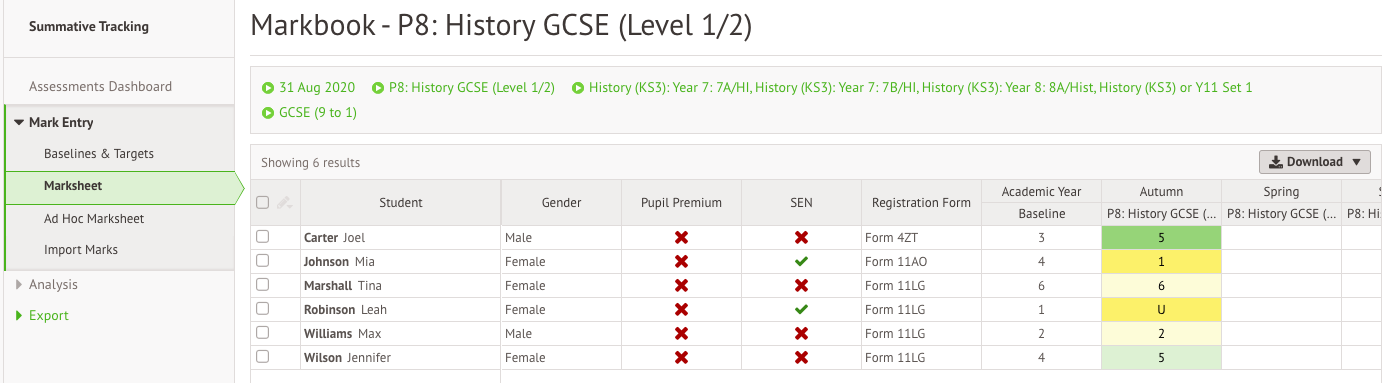Click Jennifer Wilson's red SEN cross icon

pyautogui.click(x=801, y=358)
